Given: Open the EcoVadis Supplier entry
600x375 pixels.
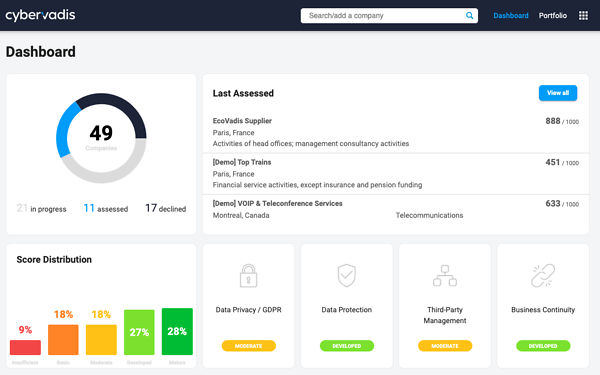Looking at the screenshot, I should [x=396, y=132].
